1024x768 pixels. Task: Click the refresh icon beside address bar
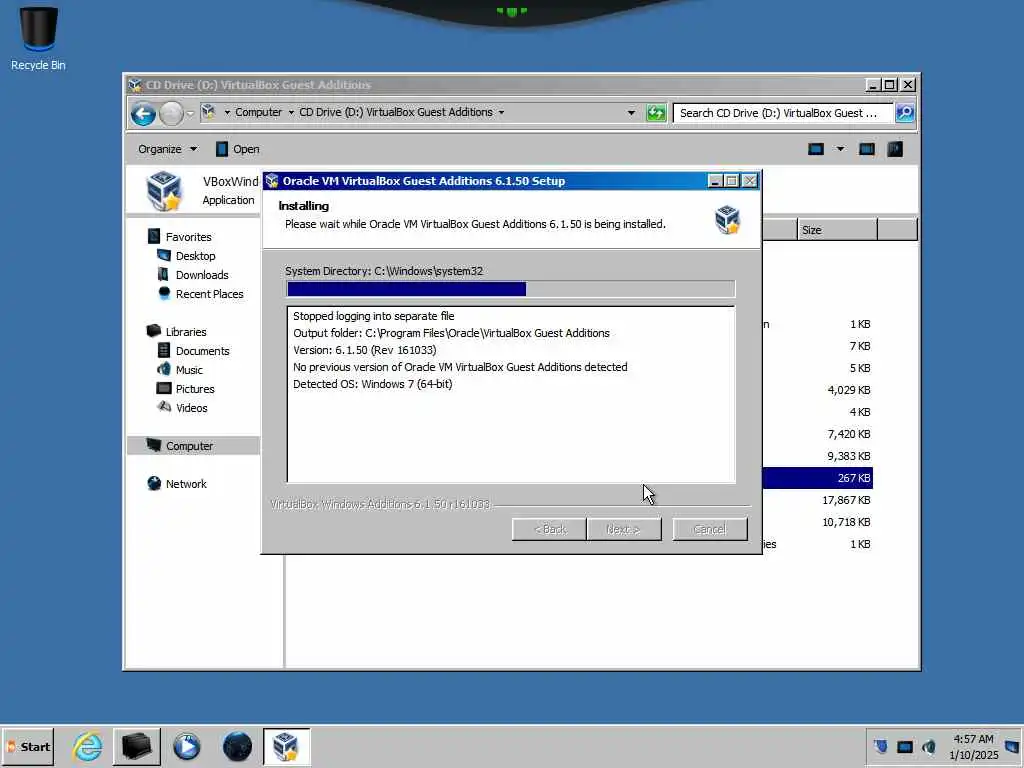click(656, 113)
